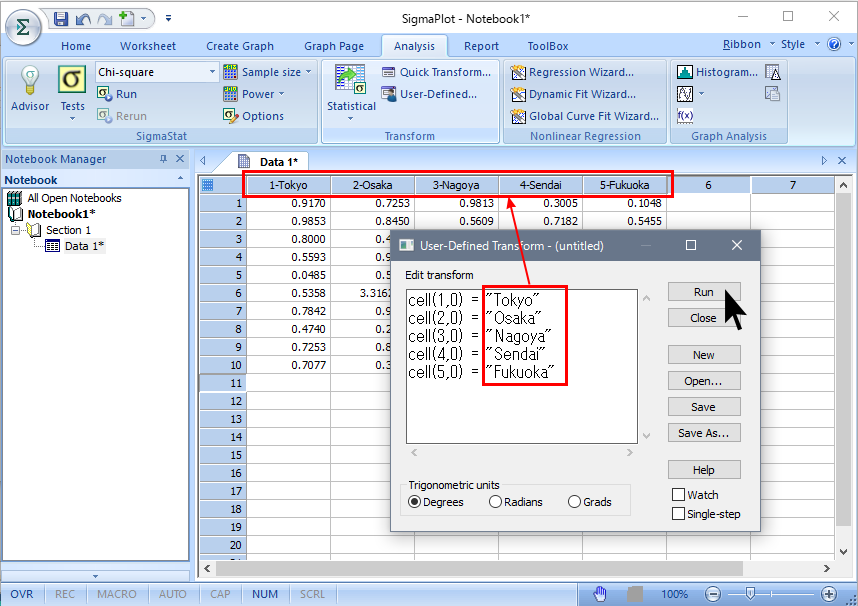The width and height of the screenshot is (858, 606).
Task: Expand the Power dropdown
Action: [281, 94]
